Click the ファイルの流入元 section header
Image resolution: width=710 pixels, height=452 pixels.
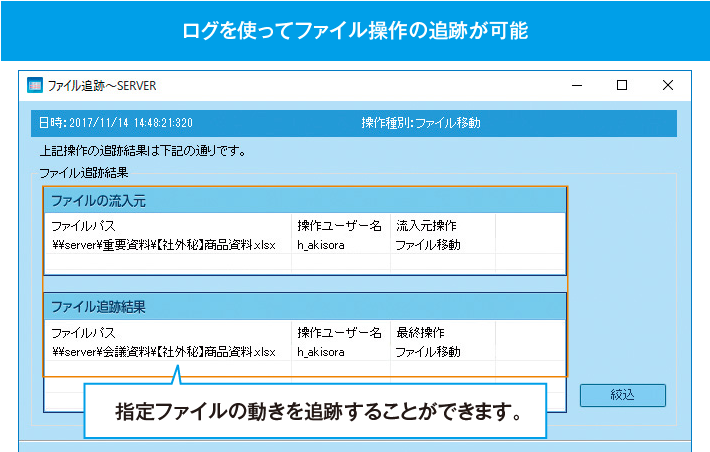click(305, 200)
